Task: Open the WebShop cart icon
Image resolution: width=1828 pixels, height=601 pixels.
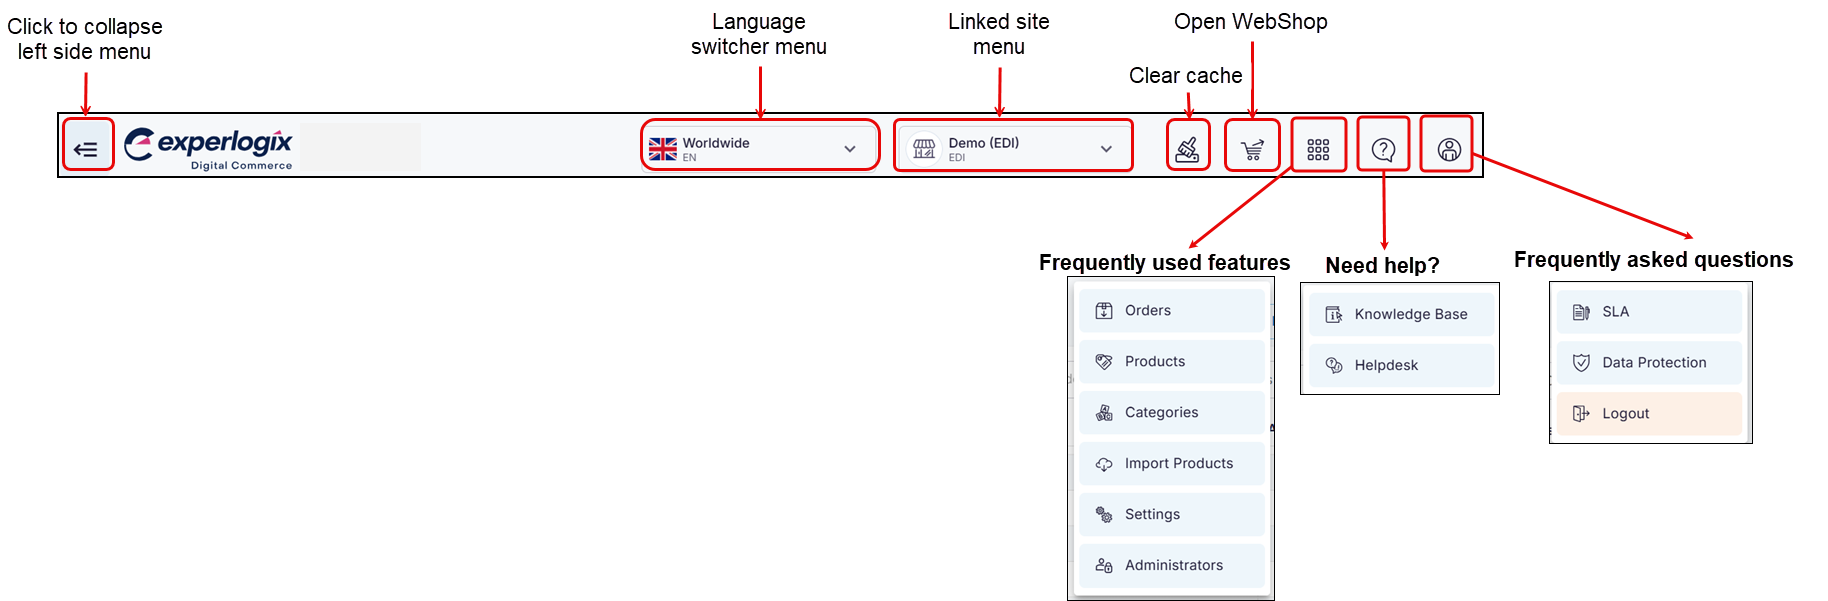Action: pos(1252,150)
